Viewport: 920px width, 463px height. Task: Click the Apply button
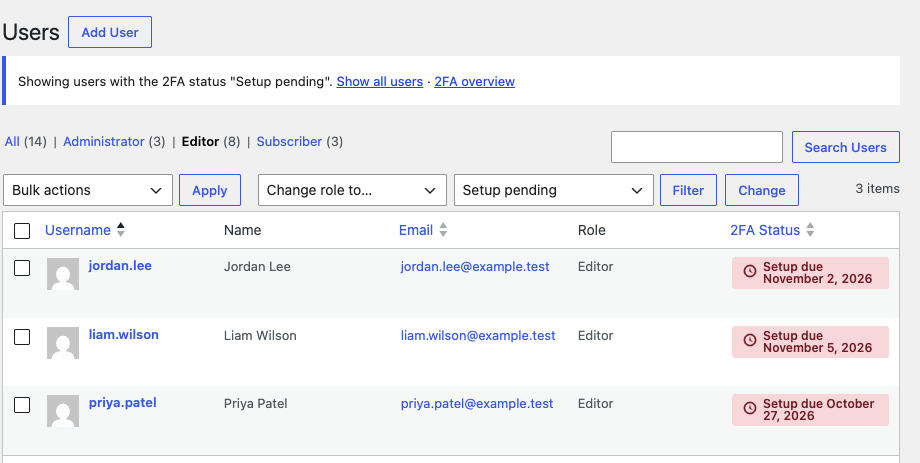pos(210,190)
